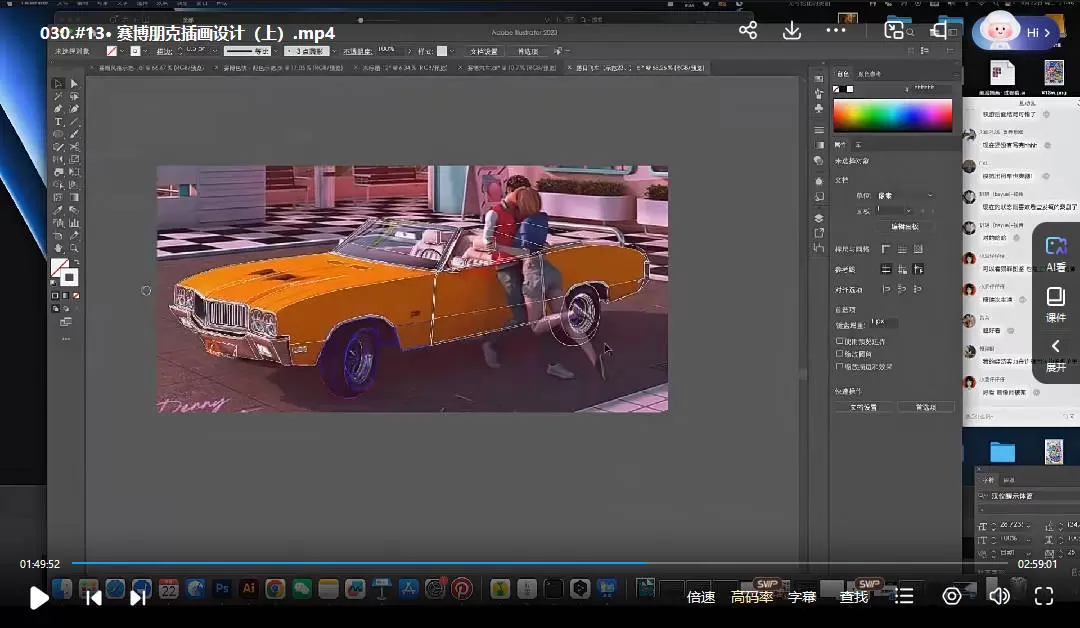Viewport: 1080px width, 628px height.
Task: Play the video
Action: pos(39,597)
